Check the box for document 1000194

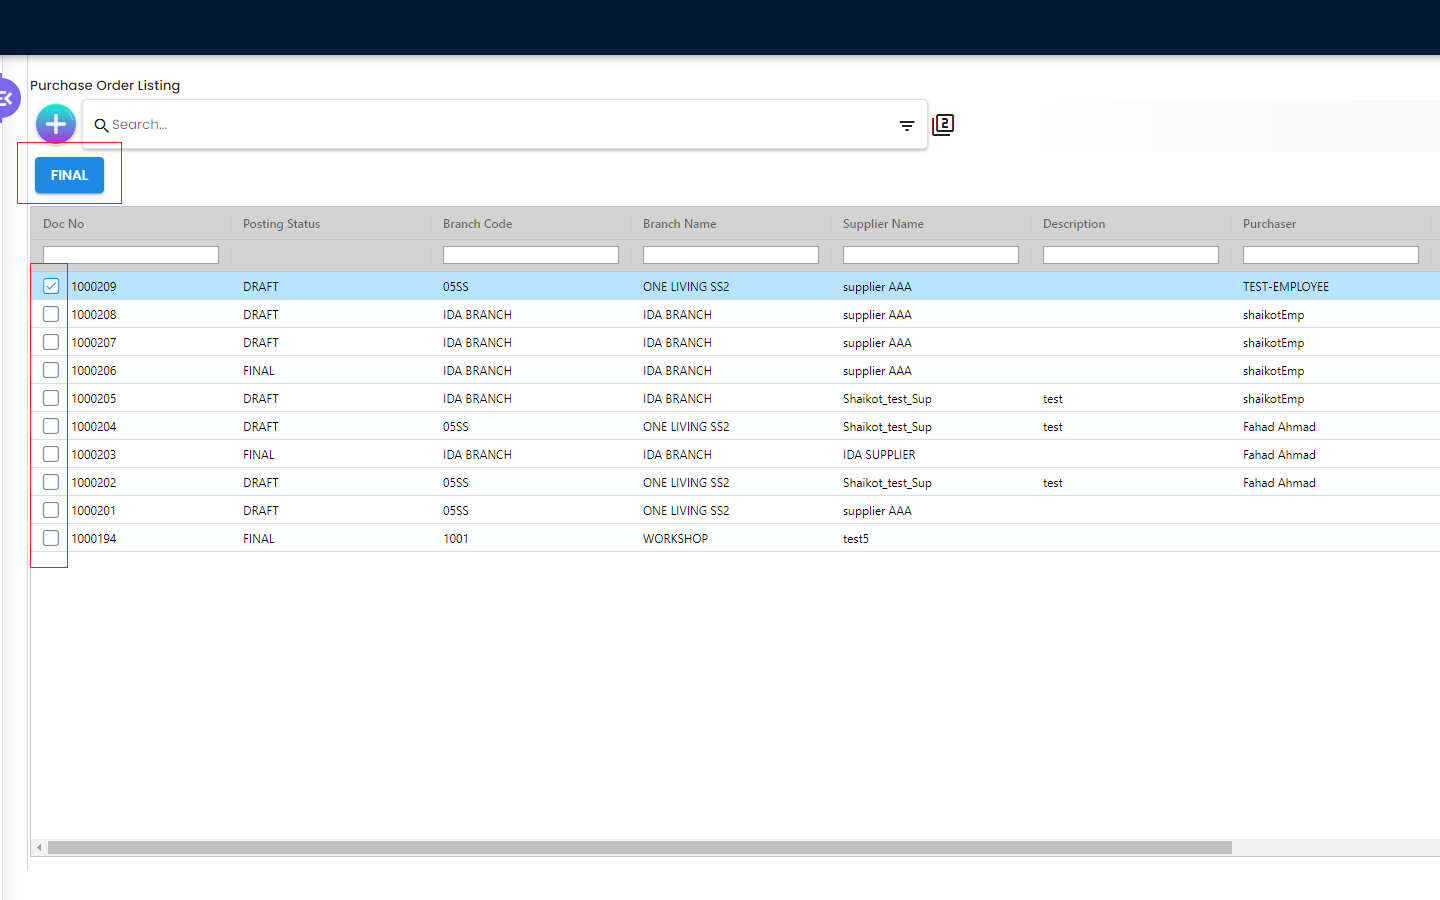(51, 538)
